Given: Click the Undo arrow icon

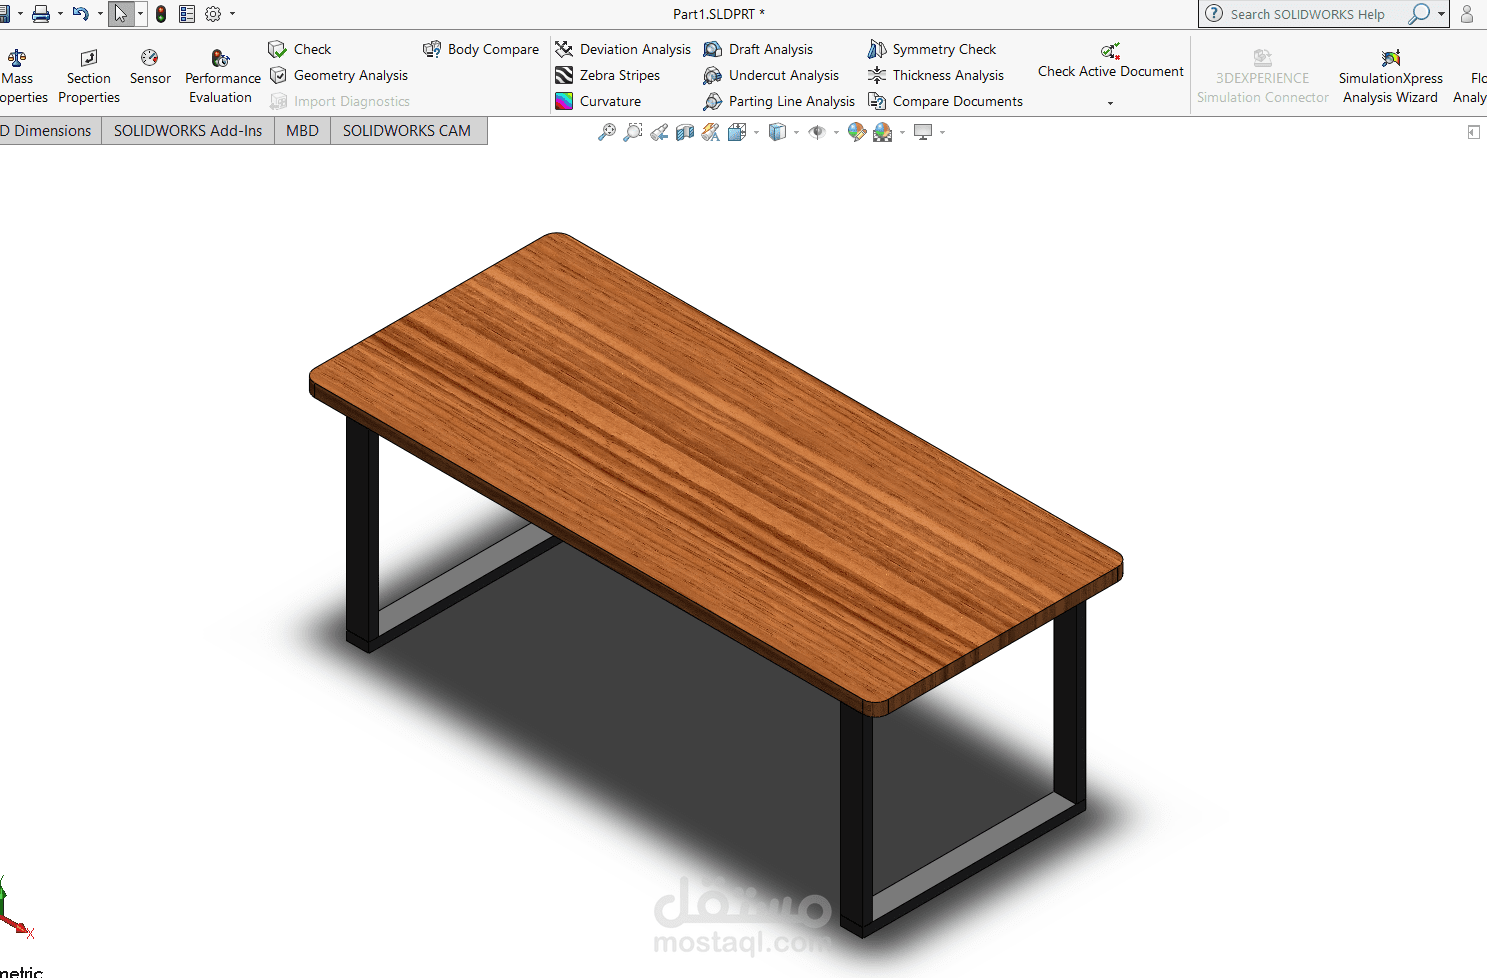Looking at the screenshot, I should pos(81,14).
